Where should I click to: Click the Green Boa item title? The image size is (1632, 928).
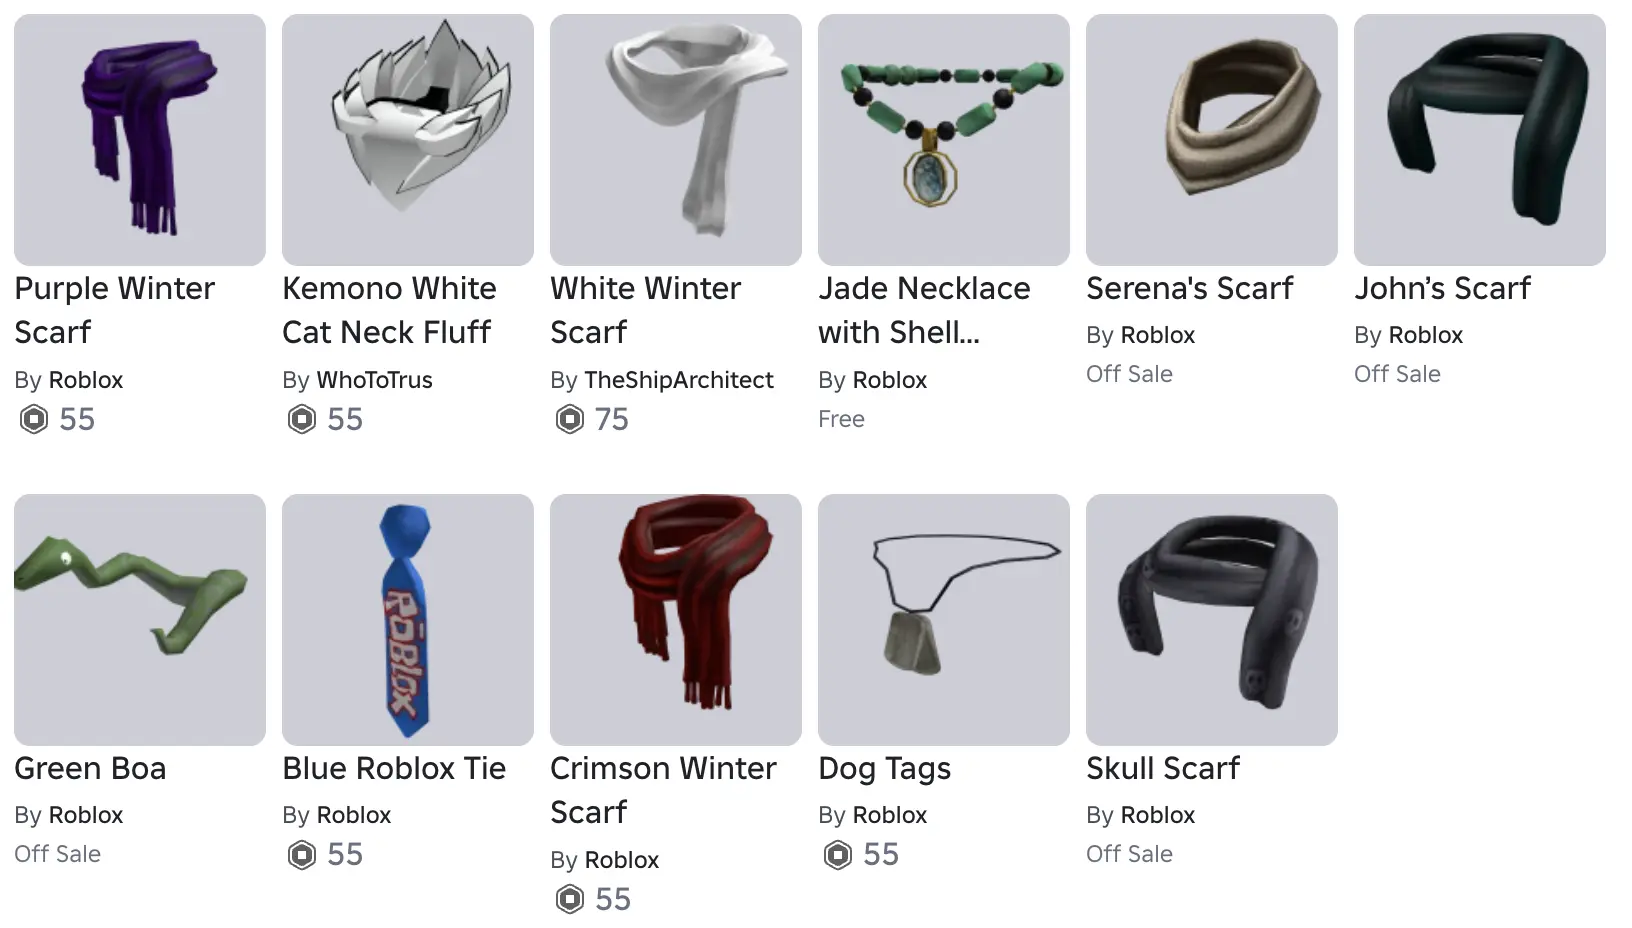[x=90, y=768]
